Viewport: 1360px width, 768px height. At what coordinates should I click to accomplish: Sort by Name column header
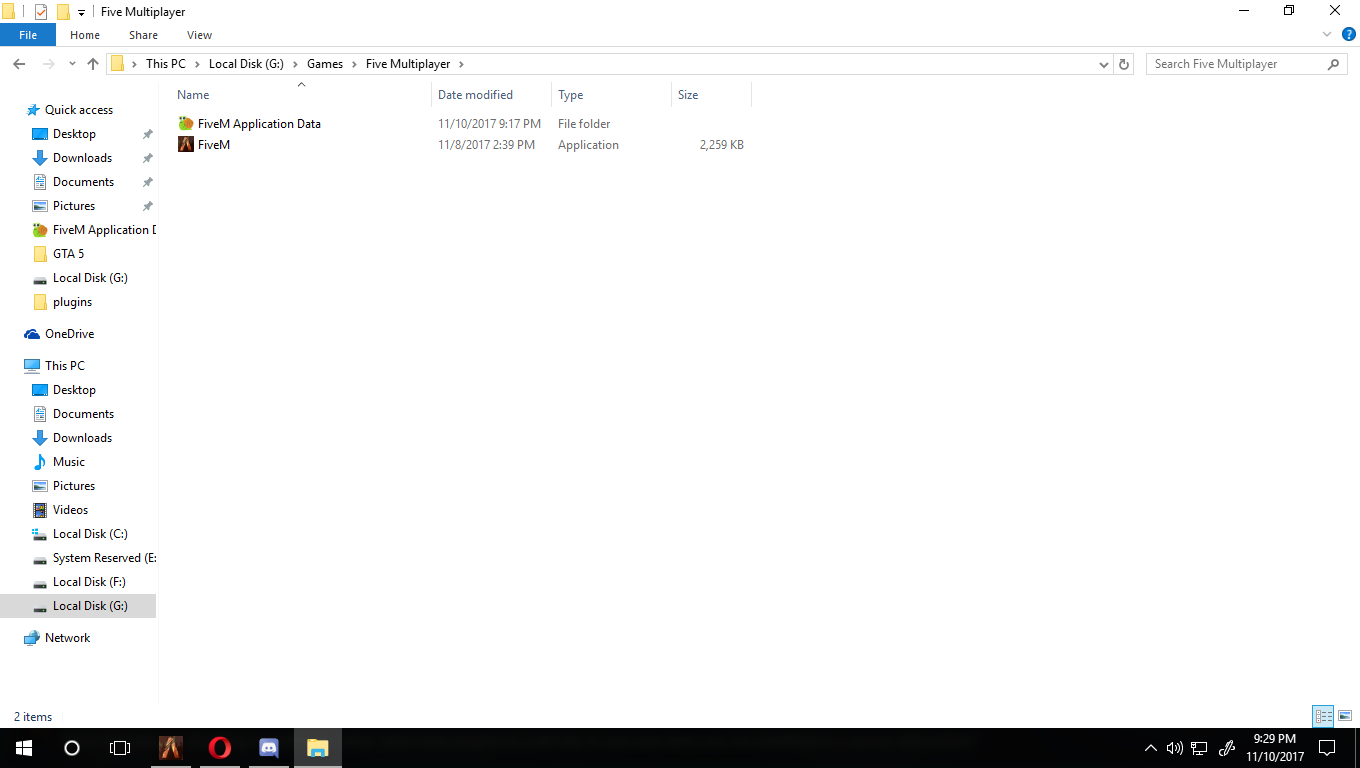193,95
